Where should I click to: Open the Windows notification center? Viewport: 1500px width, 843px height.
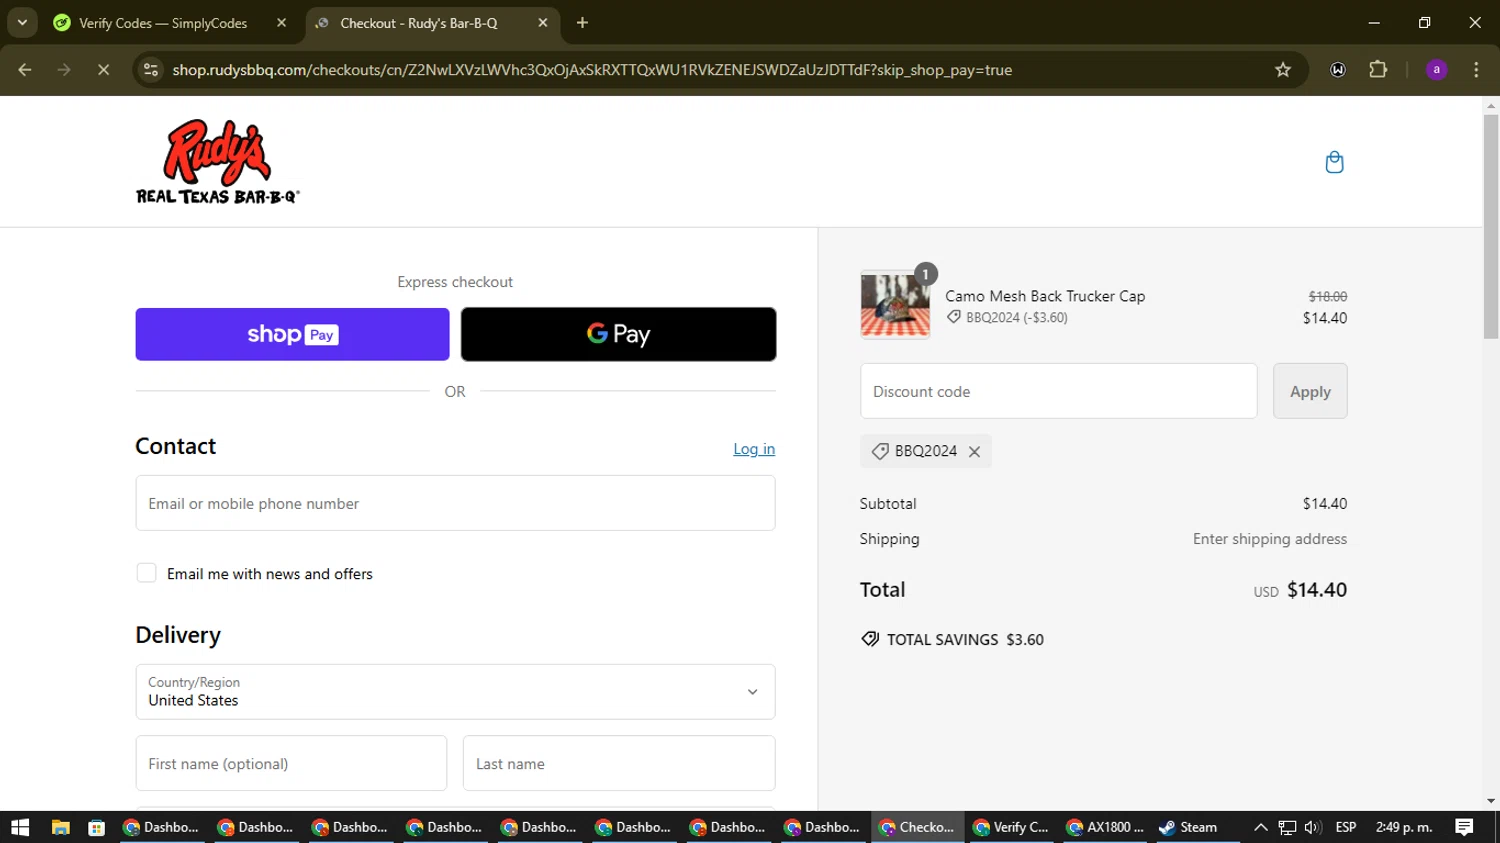pyautogui.click(x=1464, y=827)
